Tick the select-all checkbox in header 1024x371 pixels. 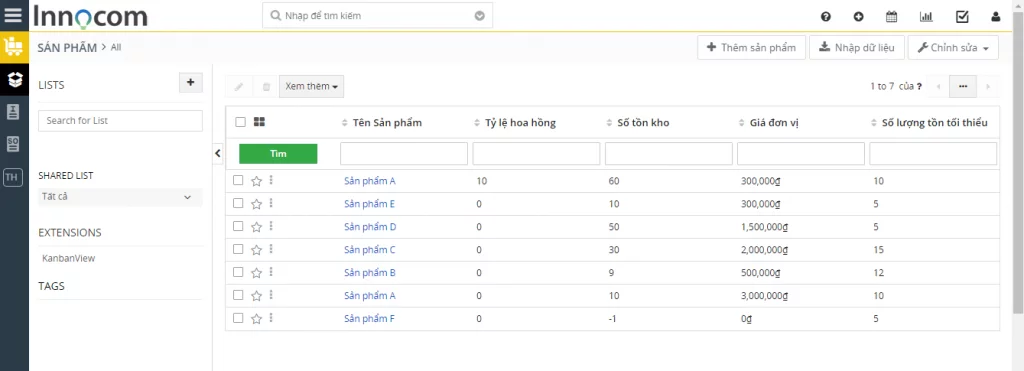(x=240, y=122)
